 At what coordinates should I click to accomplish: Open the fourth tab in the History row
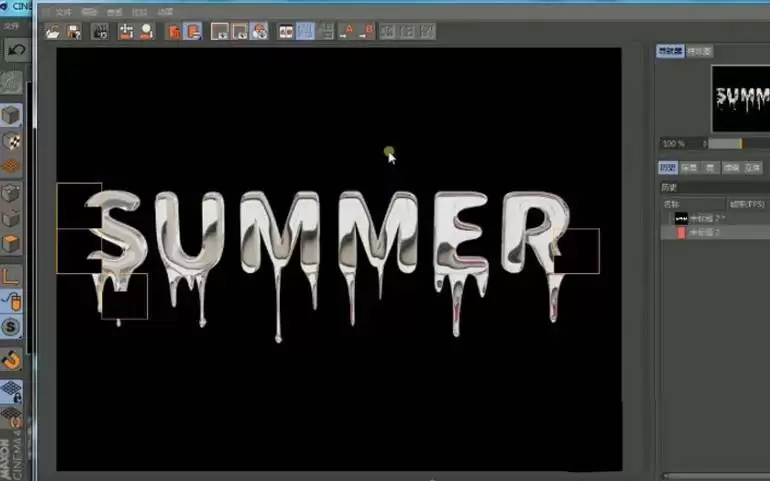click(x=731, y=168)
